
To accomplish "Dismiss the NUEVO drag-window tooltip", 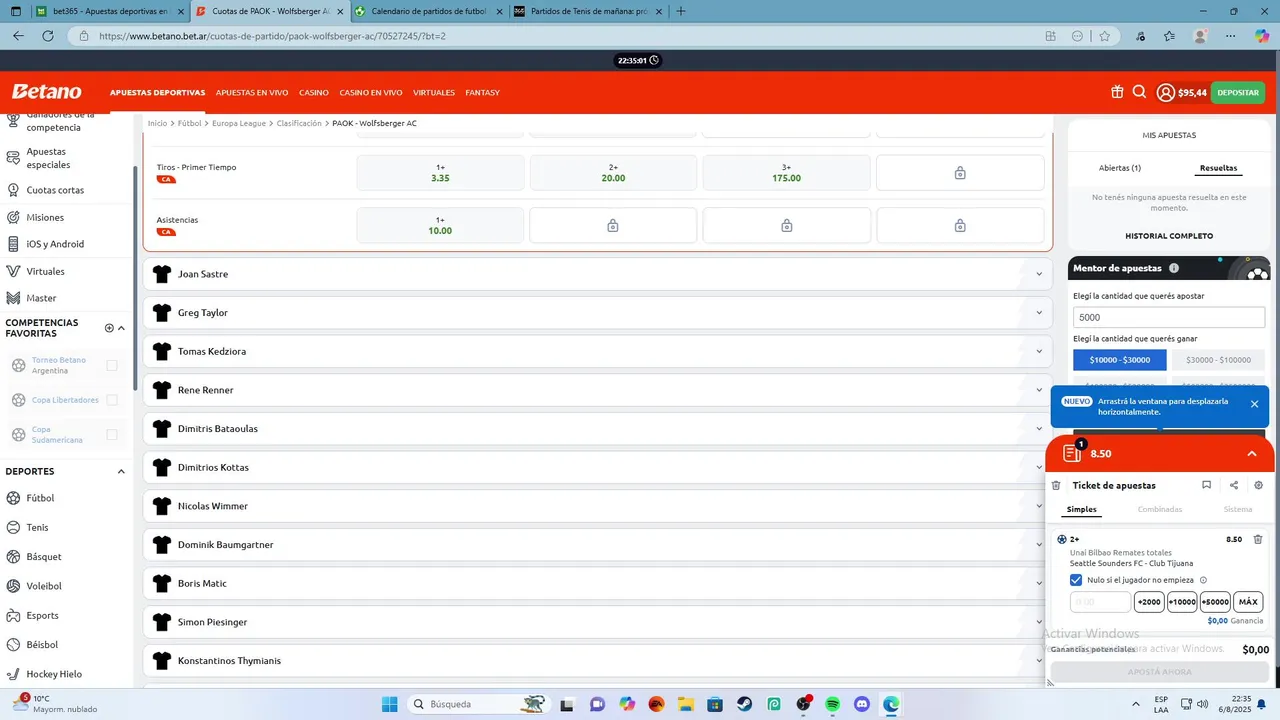I will [x=1254, y=404].
